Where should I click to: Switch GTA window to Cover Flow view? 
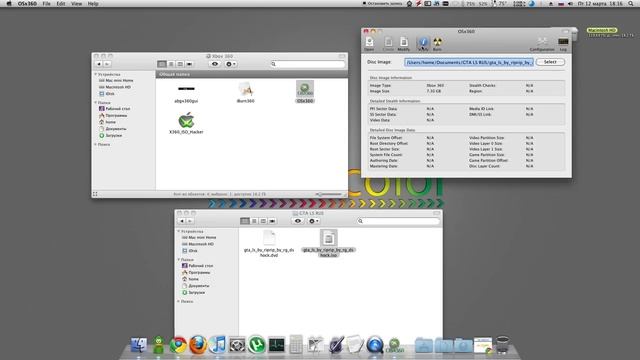pyautogui.click(x=272, y=221)
